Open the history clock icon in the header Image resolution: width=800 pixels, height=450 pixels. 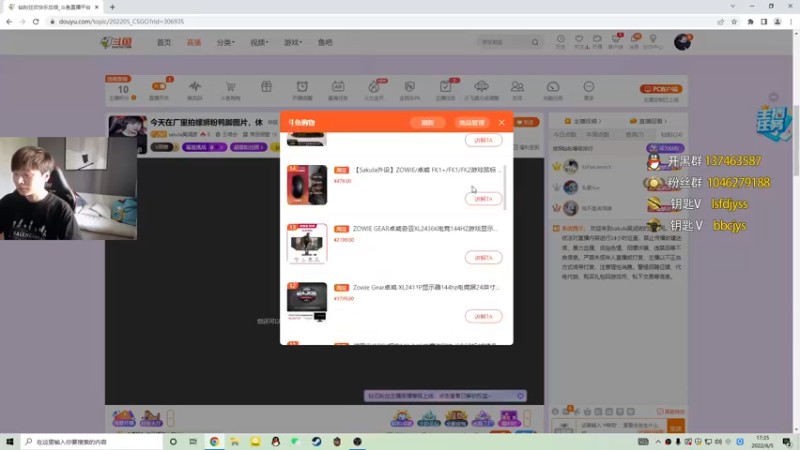(x=561, y=39)
